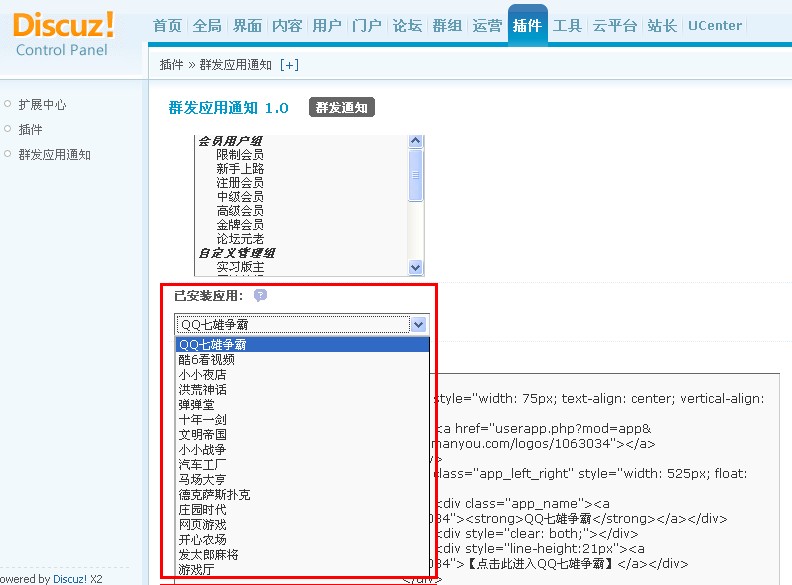The image size is (792, 585).
Task: Open the 群组 tab
Action: pyautogui.click(x=447, y=26)
